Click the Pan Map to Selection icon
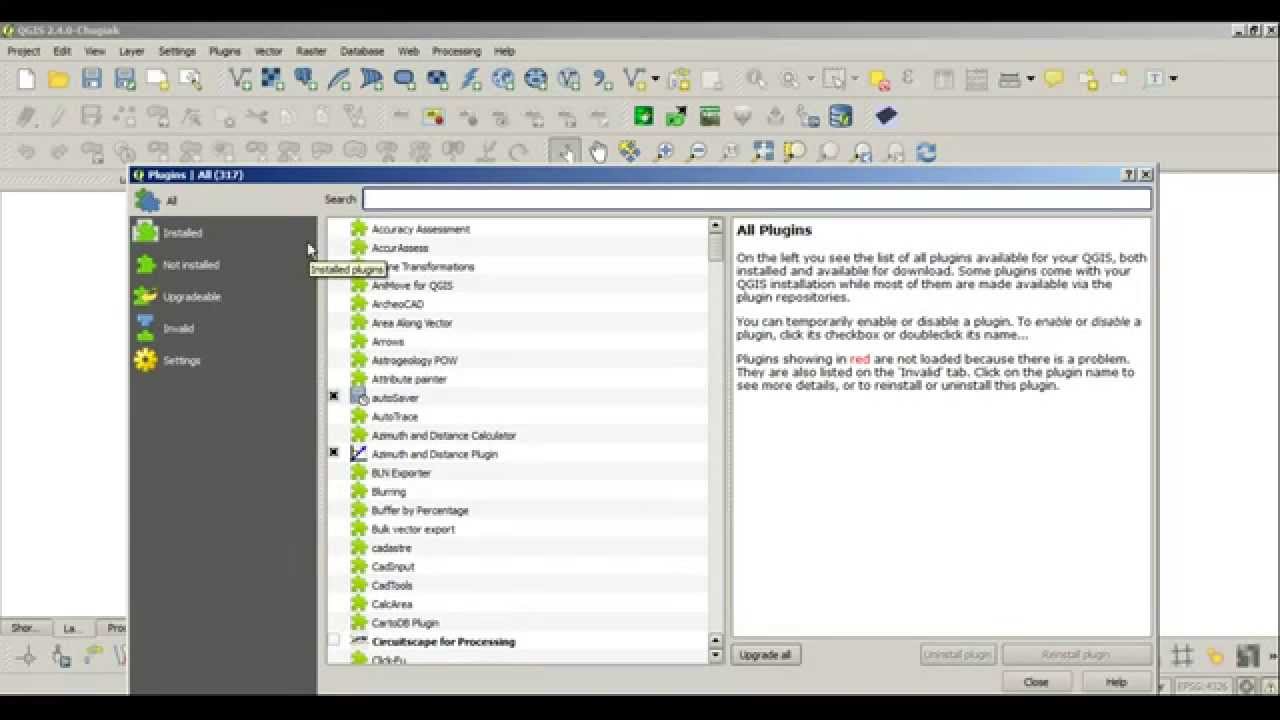Screen dimensions: 1280x720 tap(630, 152)
